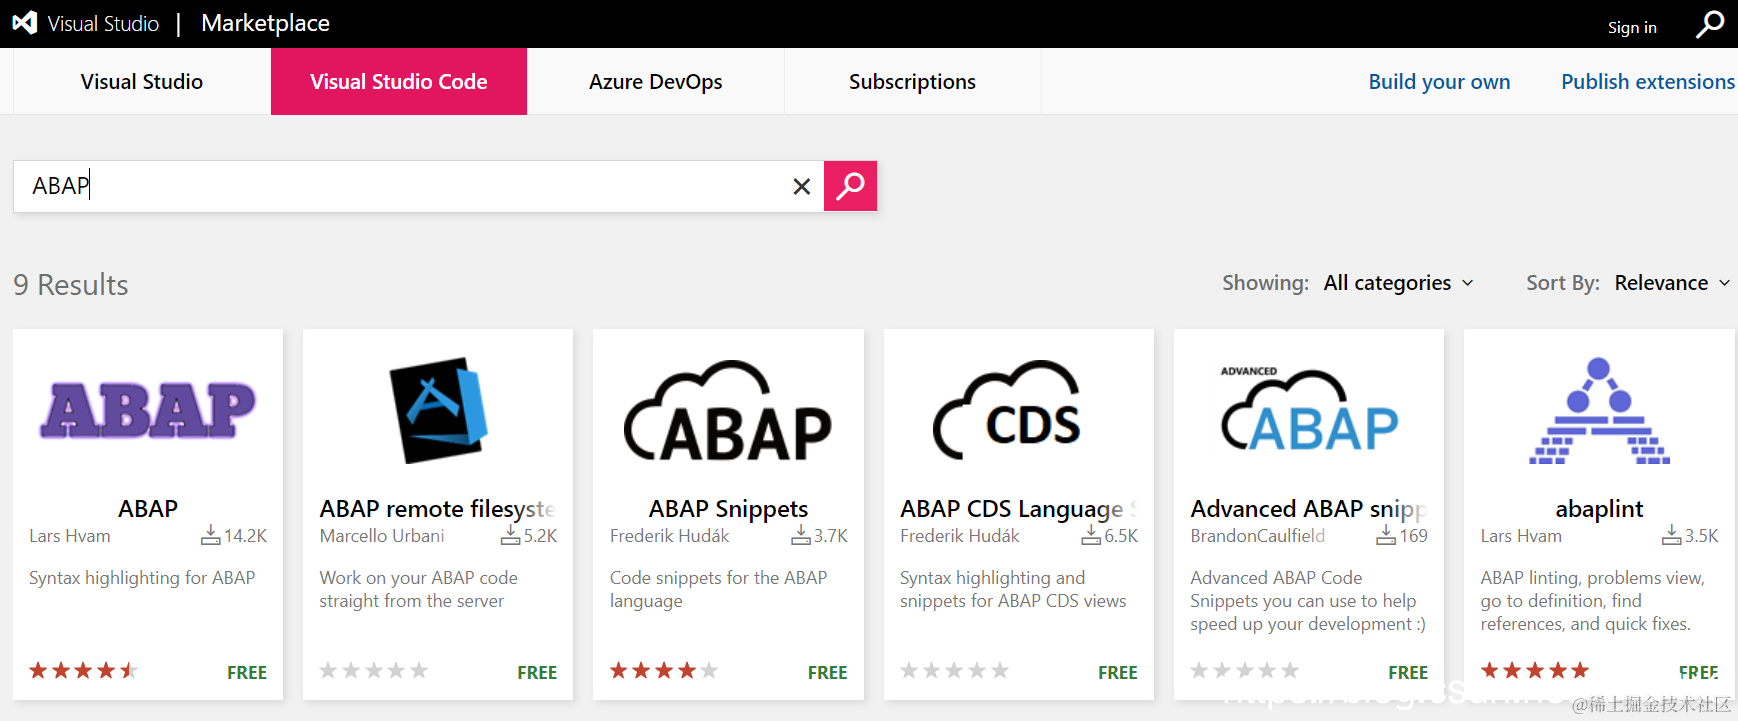Screen dimensions: 1738x721
Task: Click download icon on ABAP card
Action: pos(210,535)
